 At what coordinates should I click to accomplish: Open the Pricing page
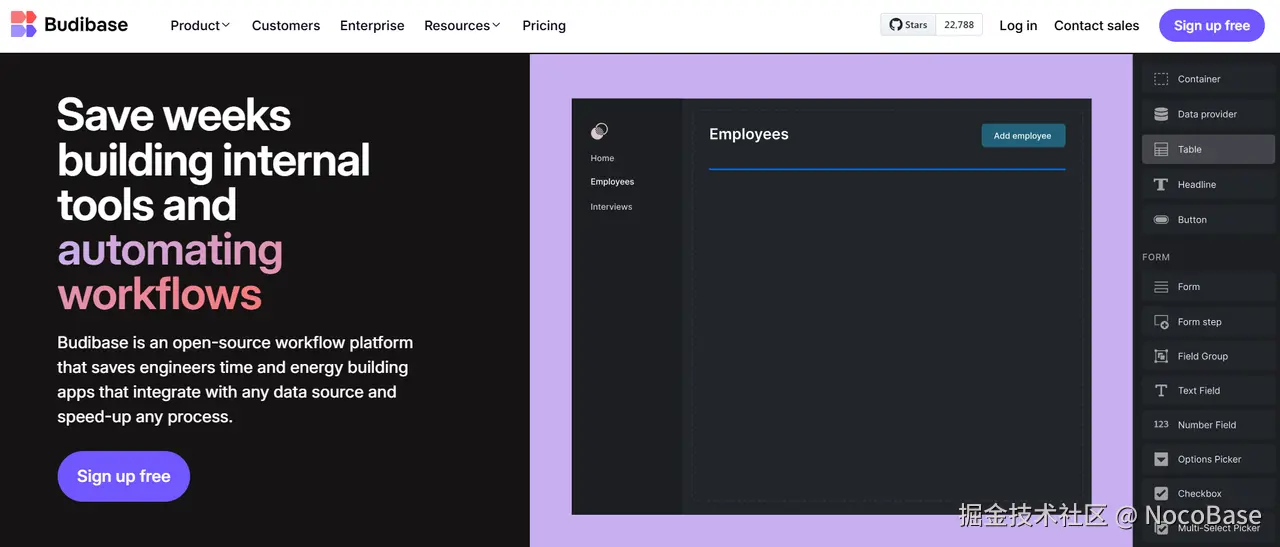click(544, 26)
